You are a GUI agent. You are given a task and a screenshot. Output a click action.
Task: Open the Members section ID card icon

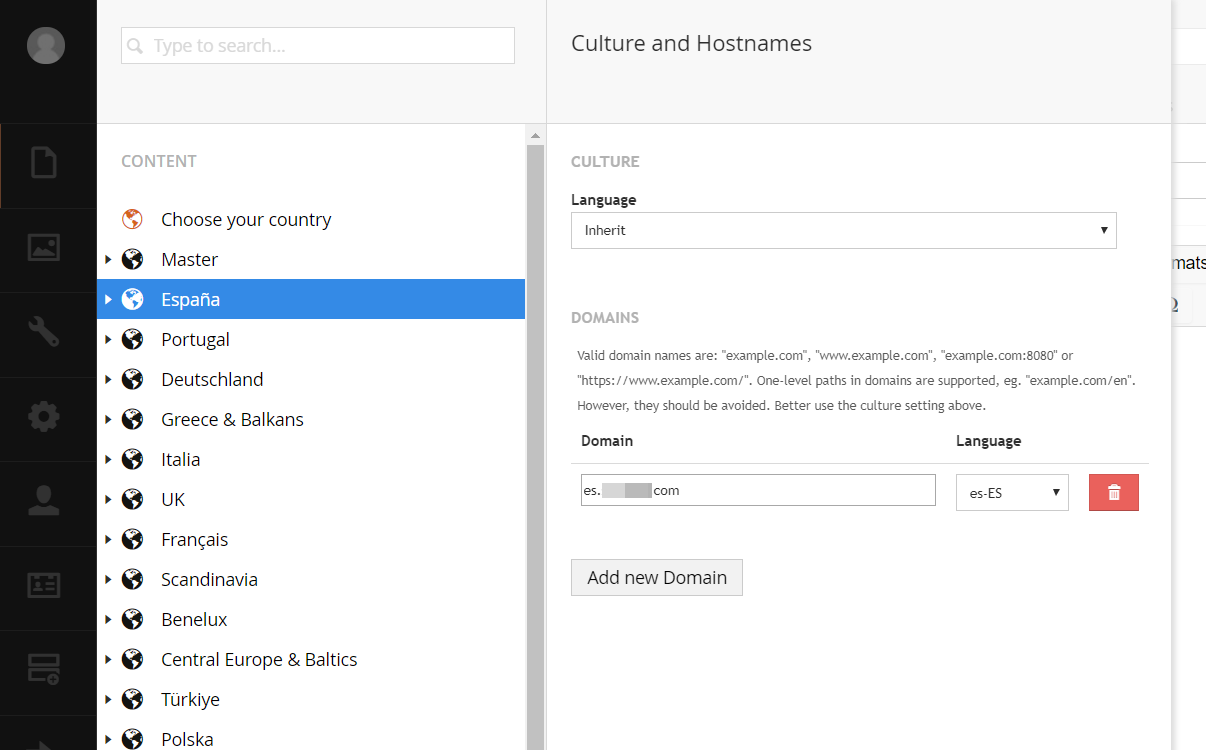(x=44, y=585)
